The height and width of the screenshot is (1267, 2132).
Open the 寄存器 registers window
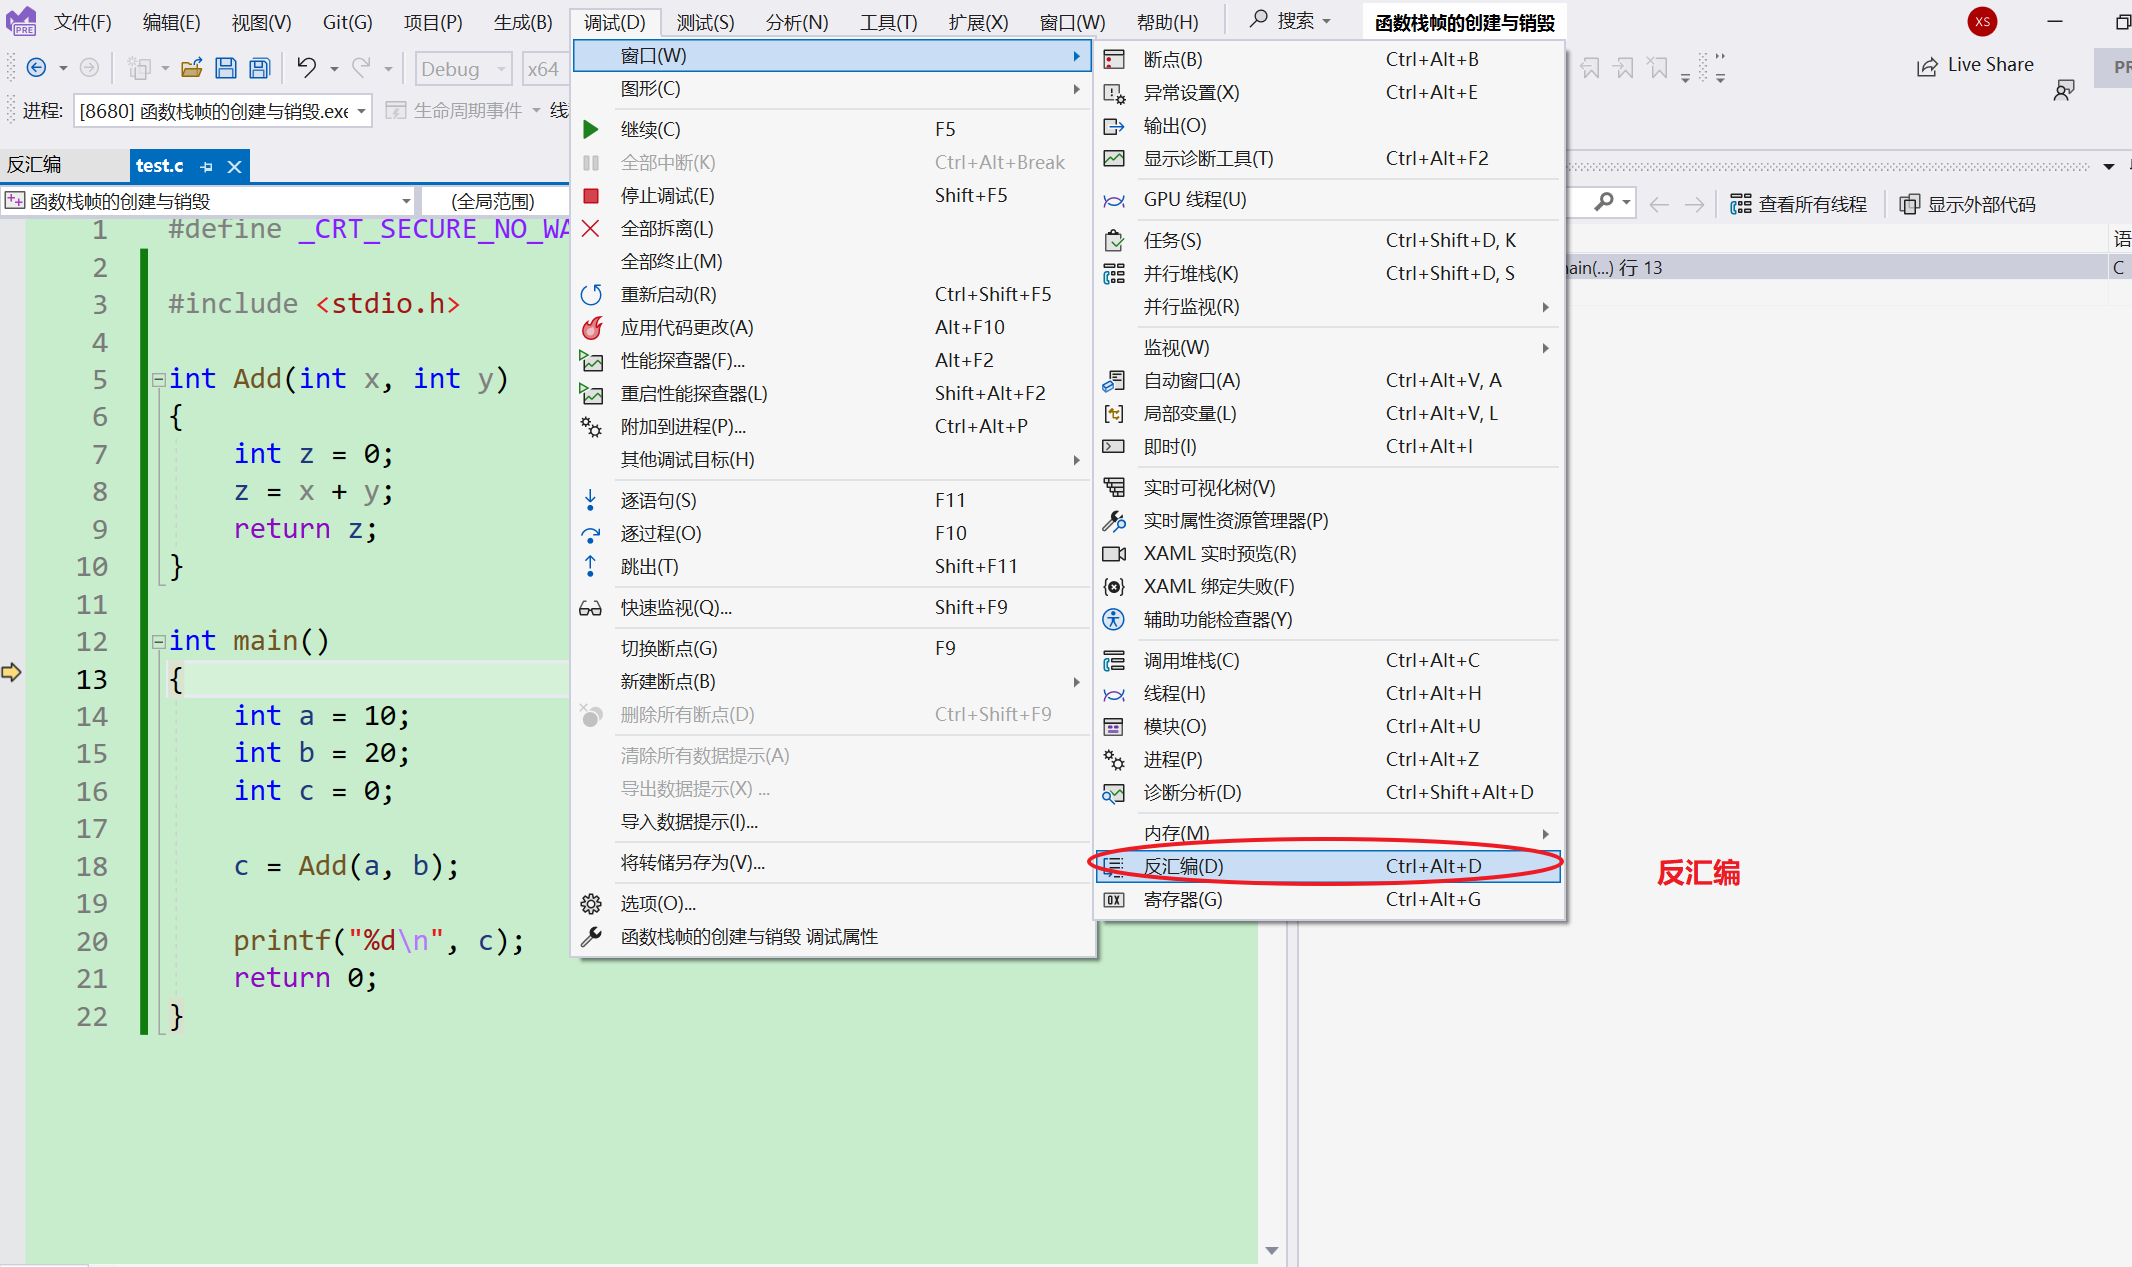(x=1182, y=899)
